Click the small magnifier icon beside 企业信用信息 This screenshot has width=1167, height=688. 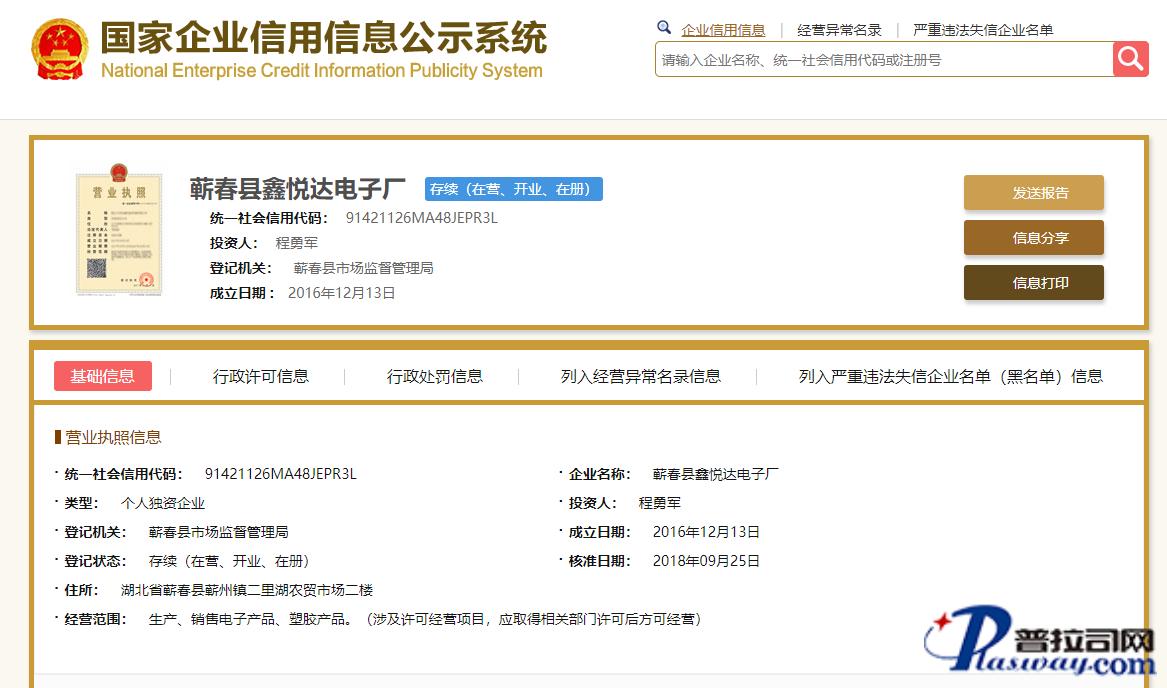(x=664, y=28)
